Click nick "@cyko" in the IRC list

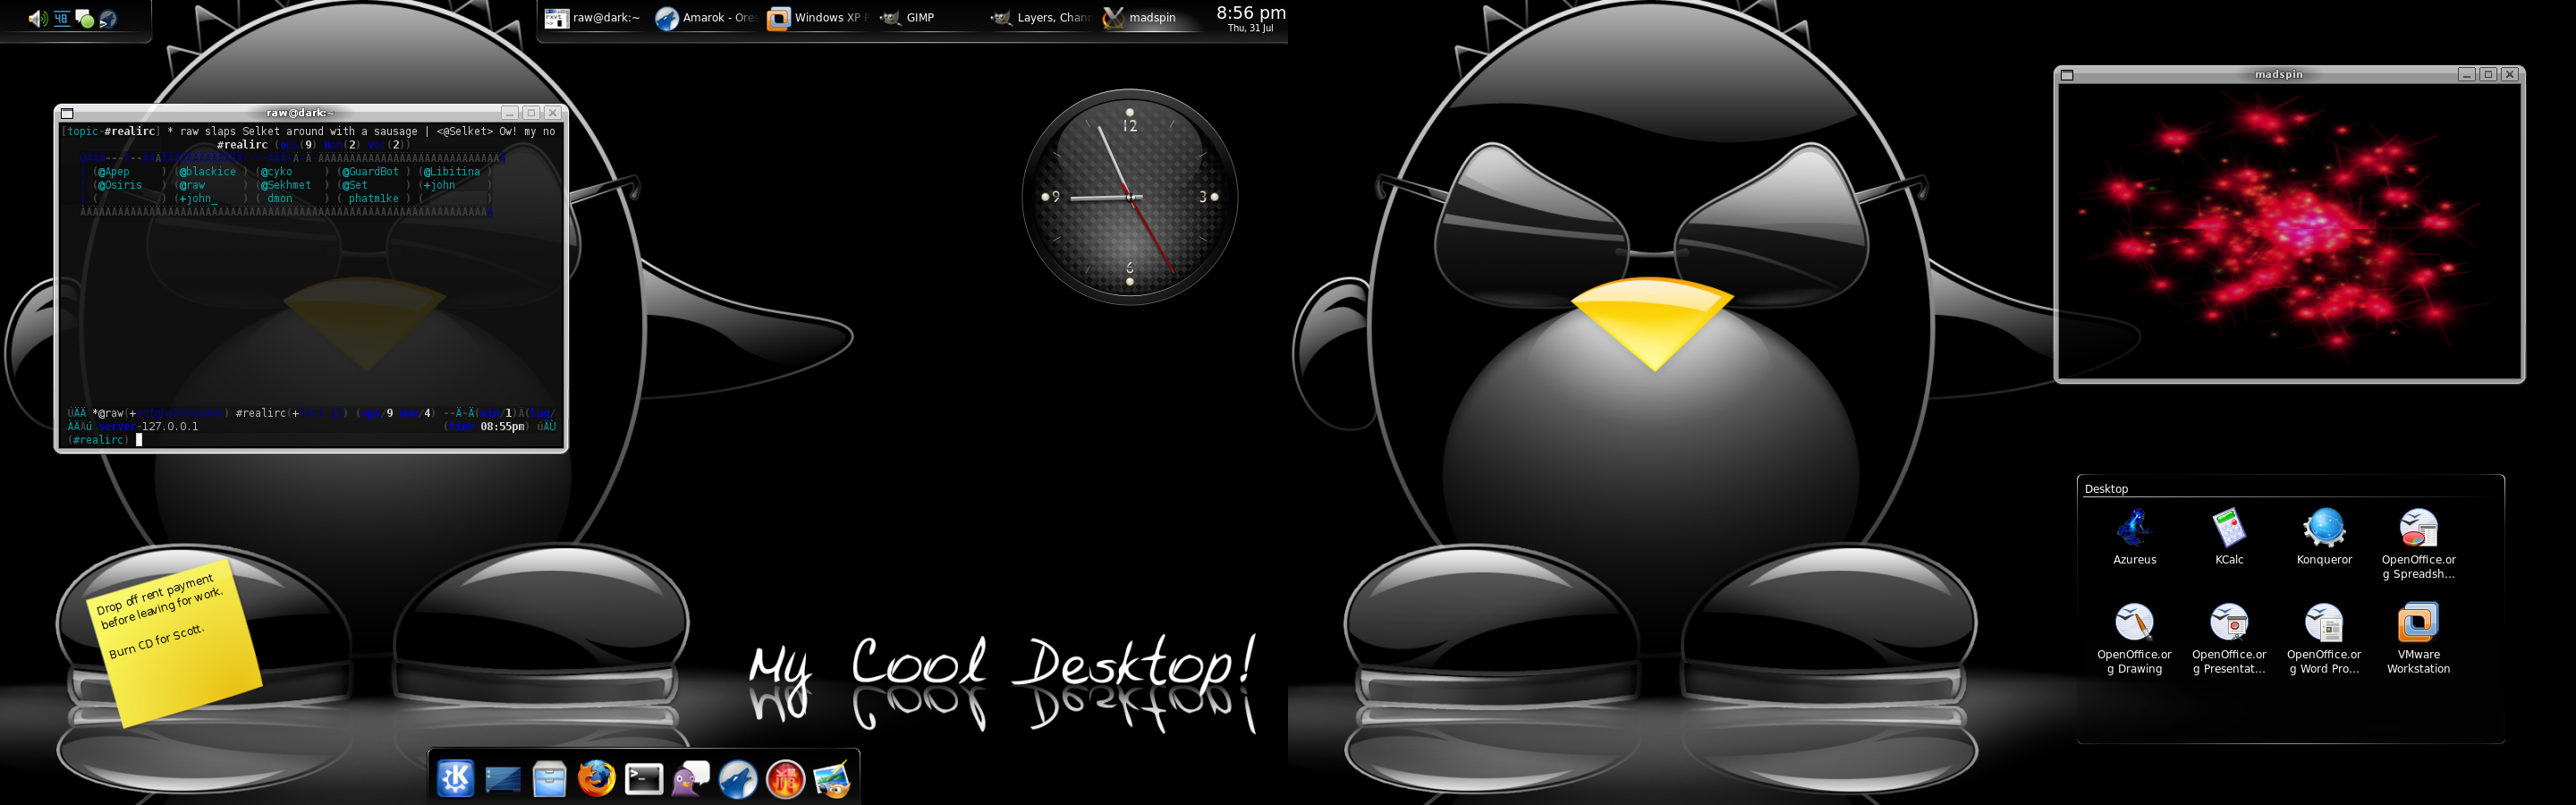(277, 172)
